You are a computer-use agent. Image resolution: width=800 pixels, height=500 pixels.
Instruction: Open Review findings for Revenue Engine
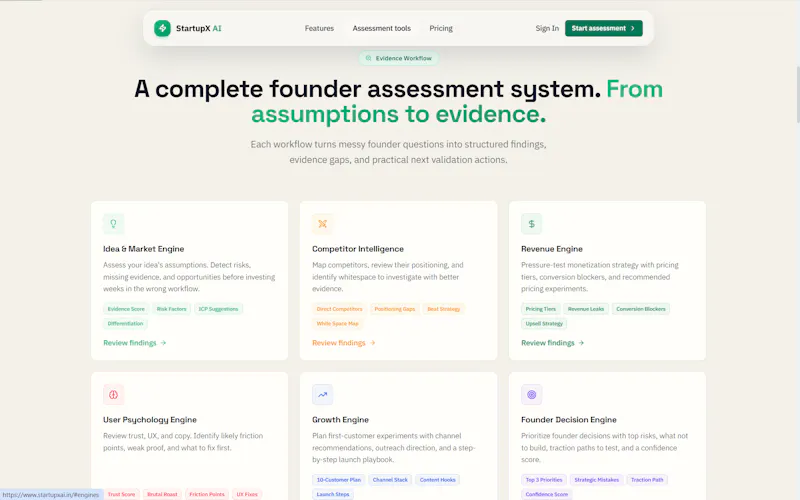tap(553, 343)
